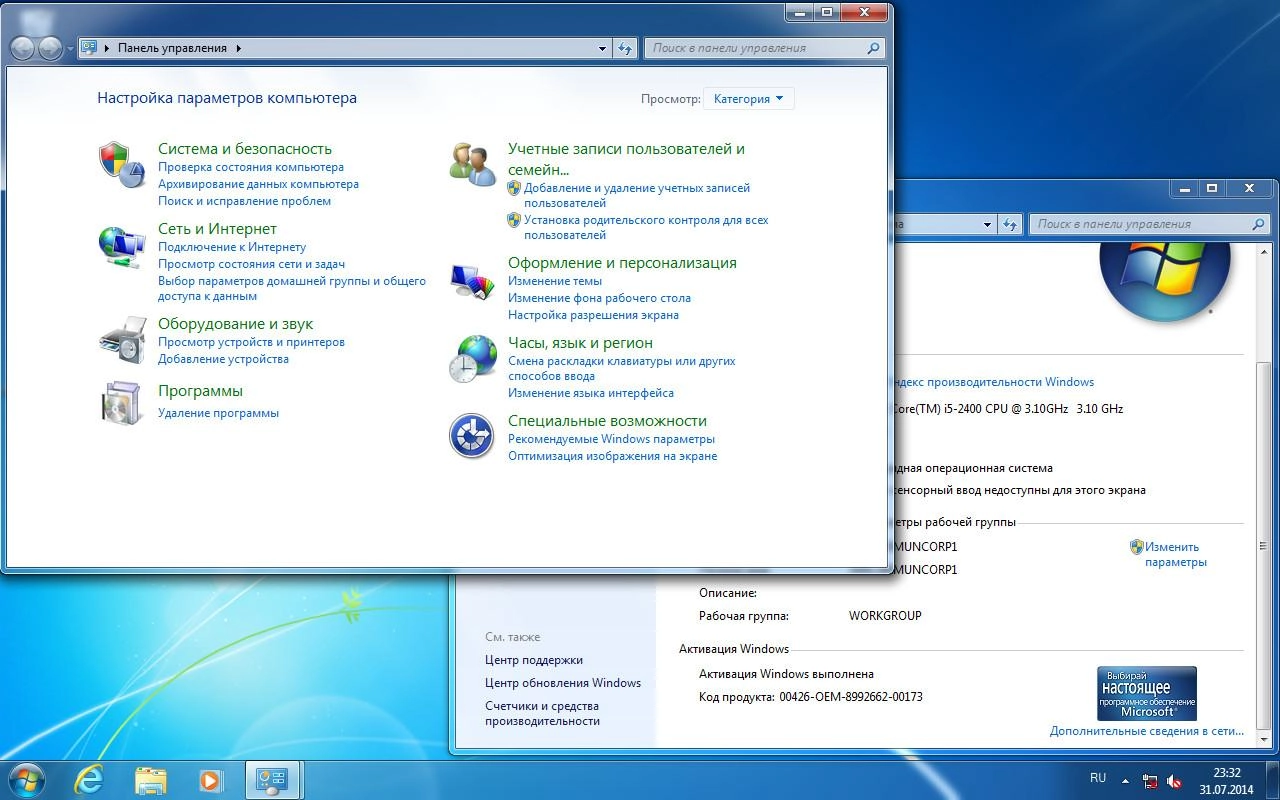
Task: Expand the root arrow before Панель управления breadcrumb
Action: [107, 48]
